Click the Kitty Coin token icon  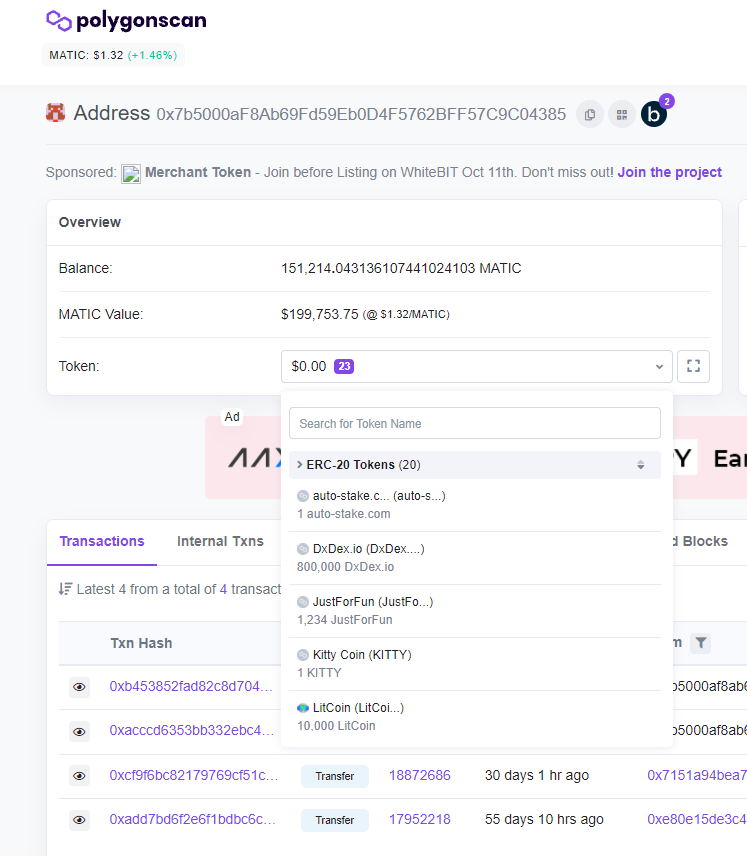pos(303,655)
